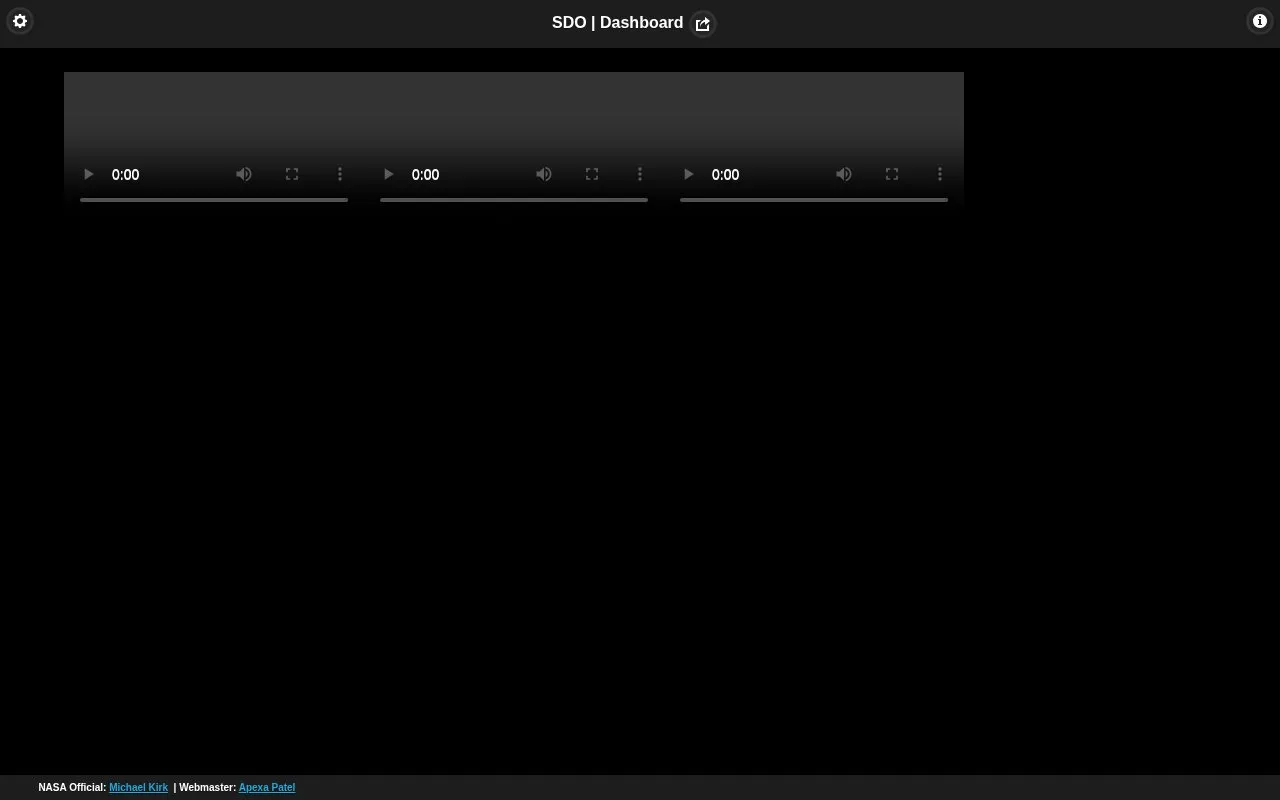
Task: Mute the third video
Action: pos(844,174)
